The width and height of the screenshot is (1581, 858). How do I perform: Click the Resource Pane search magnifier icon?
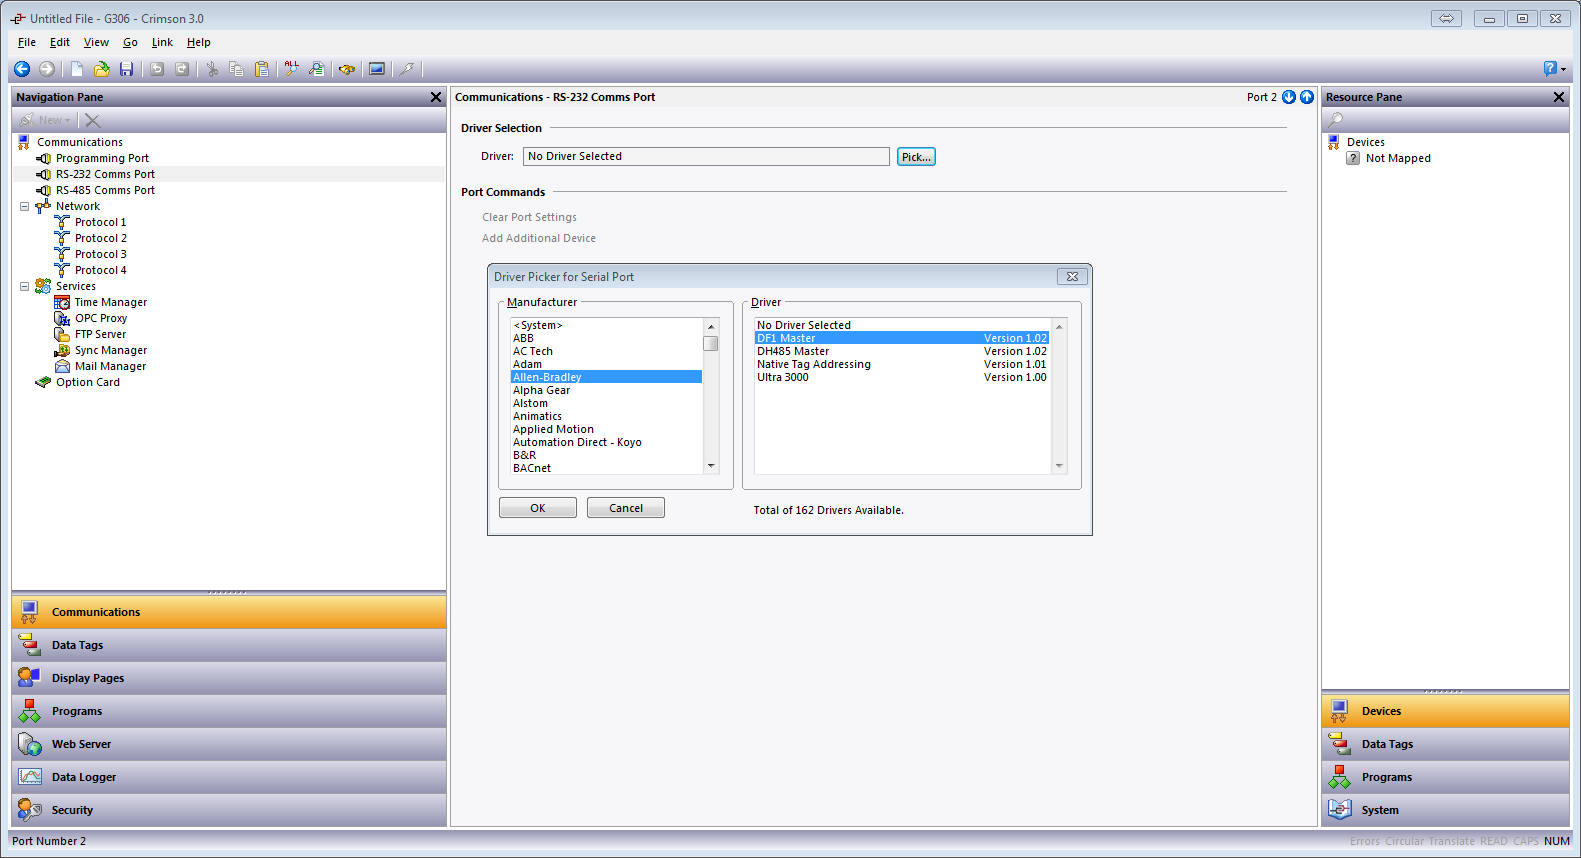coord(1335,120)
